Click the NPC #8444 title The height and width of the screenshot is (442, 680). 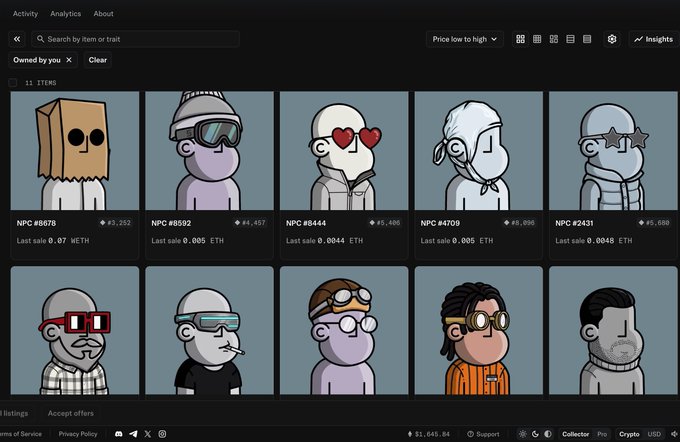(x=306, y=223)
